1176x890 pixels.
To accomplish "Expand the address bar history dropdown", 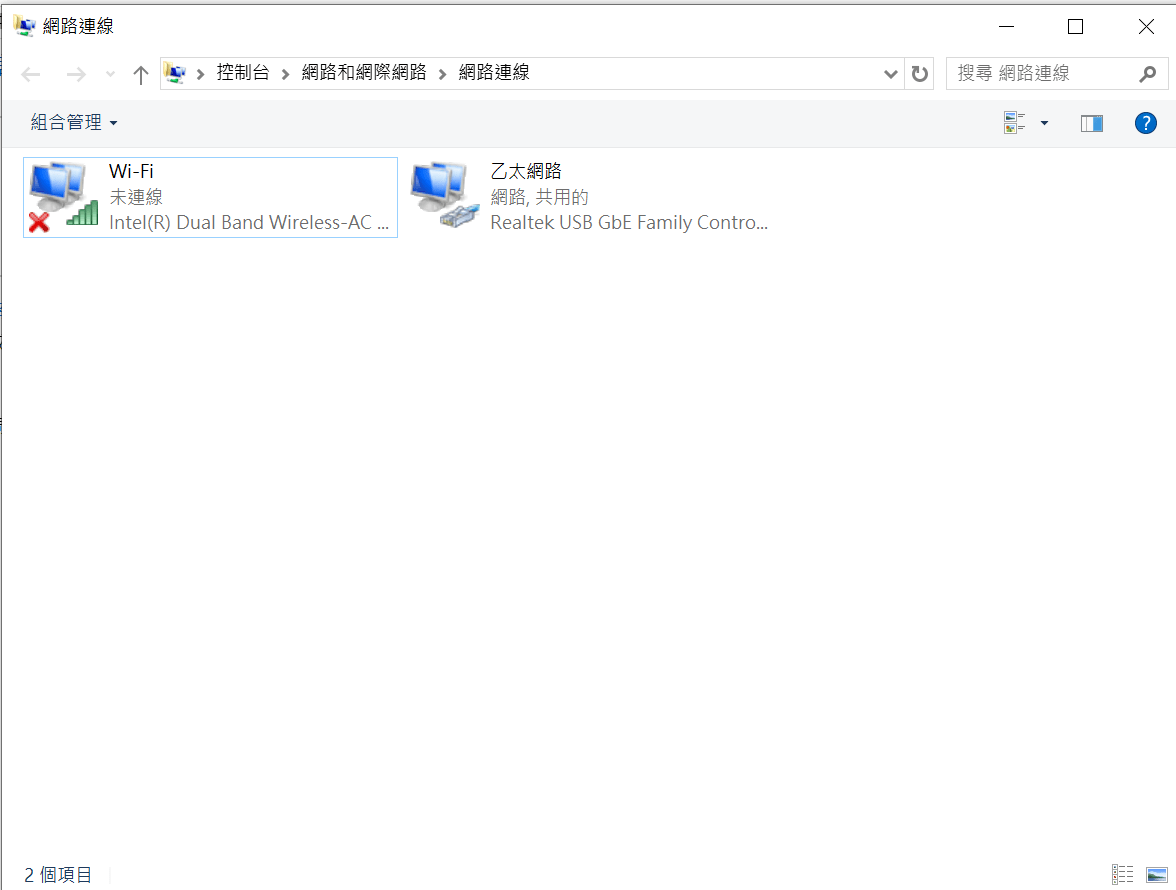I will click(890, 73).
